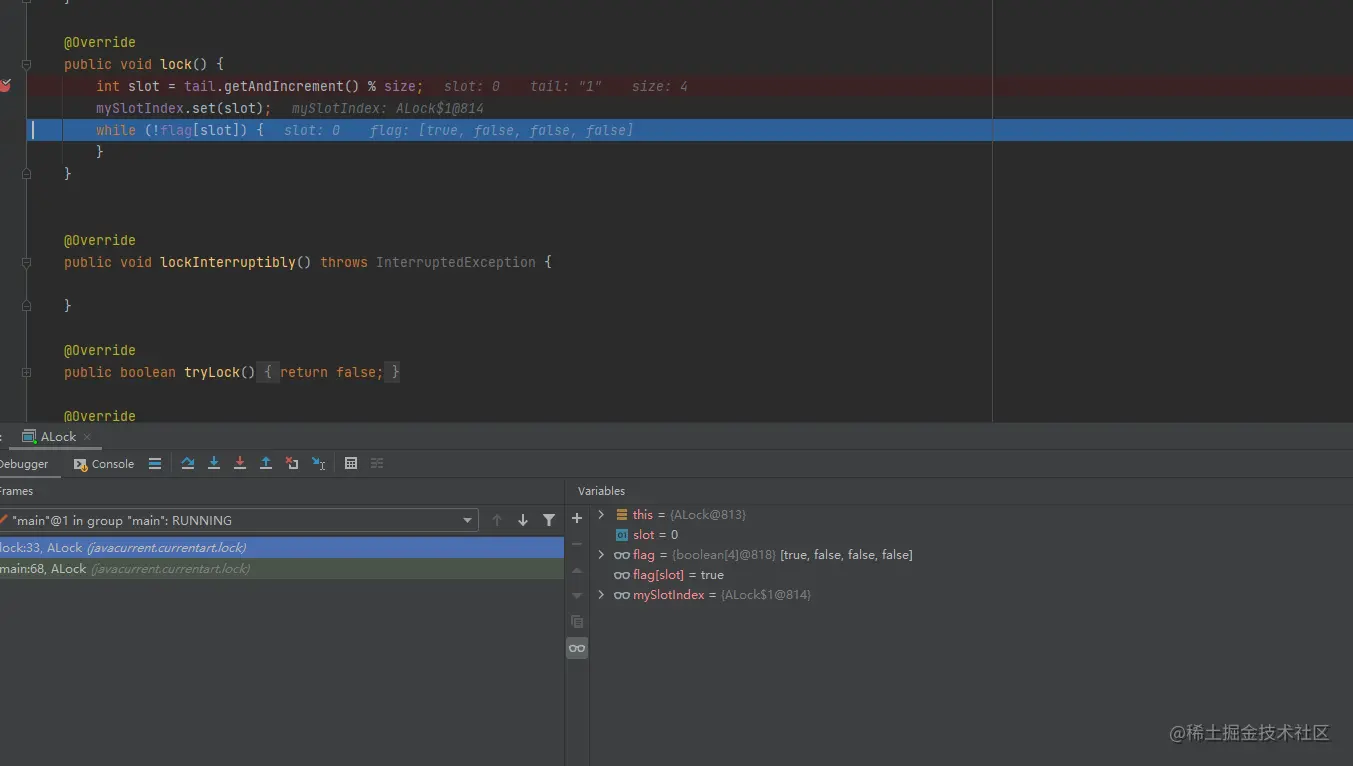Image resolution: width=1353 pixels, height=766 pixels.
Task: Select the 'main:68, ALock' stack frame
Action: (282, 569)
